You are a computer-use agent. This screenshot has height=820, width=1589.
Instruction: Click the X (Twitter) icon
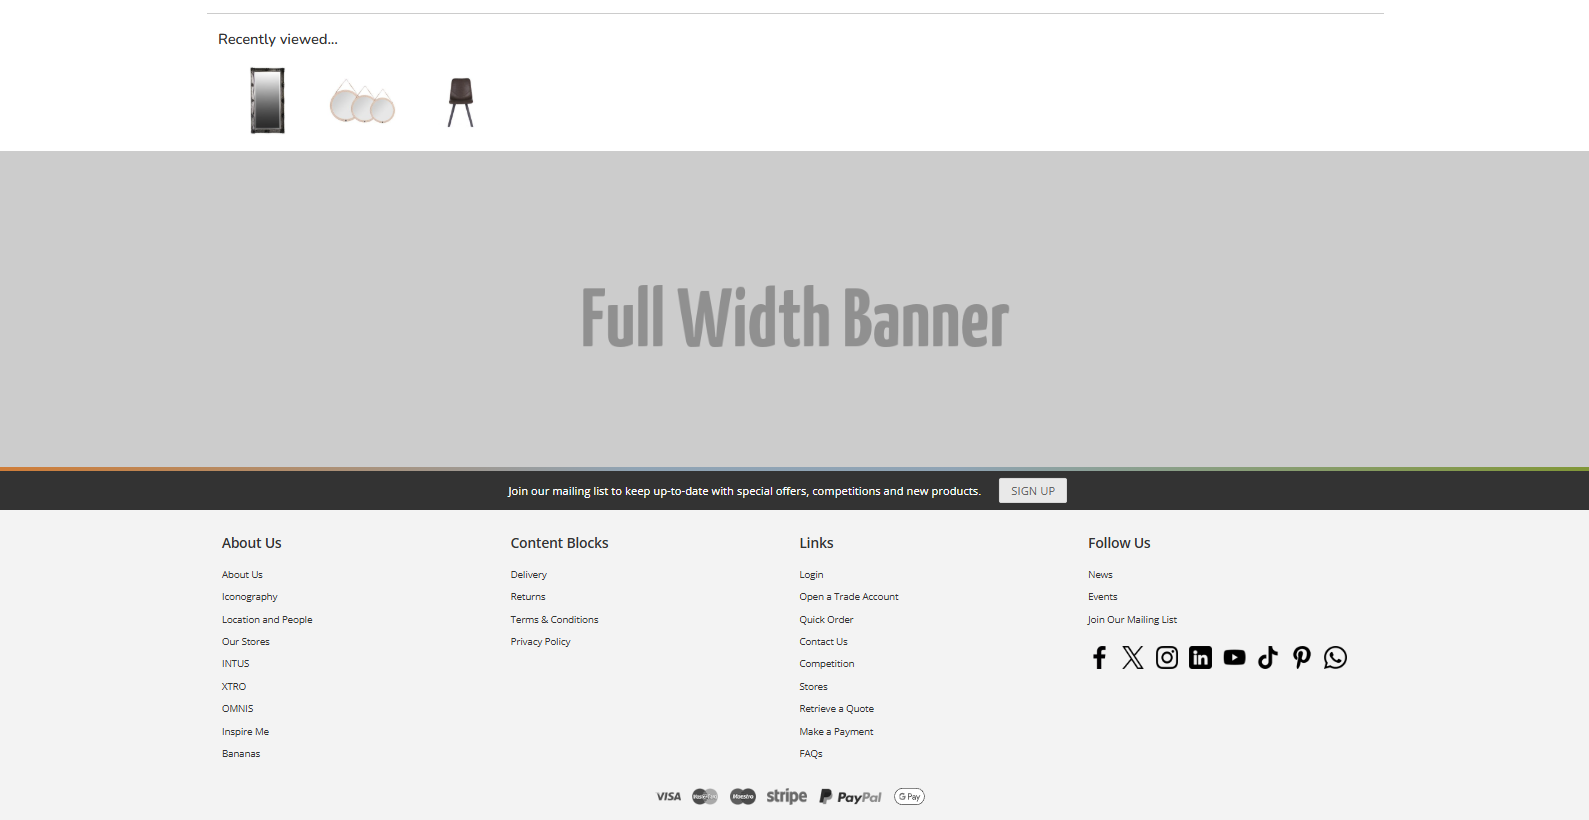tap(1132, 657)
